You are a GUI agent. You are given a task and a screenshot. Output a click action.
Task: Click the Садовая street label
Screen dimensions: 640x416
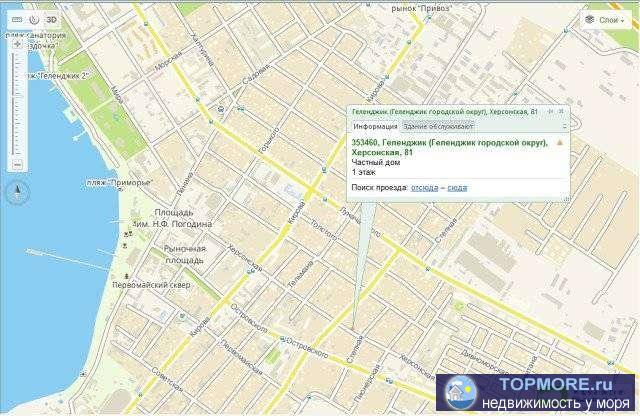click(x=256, y=74)
